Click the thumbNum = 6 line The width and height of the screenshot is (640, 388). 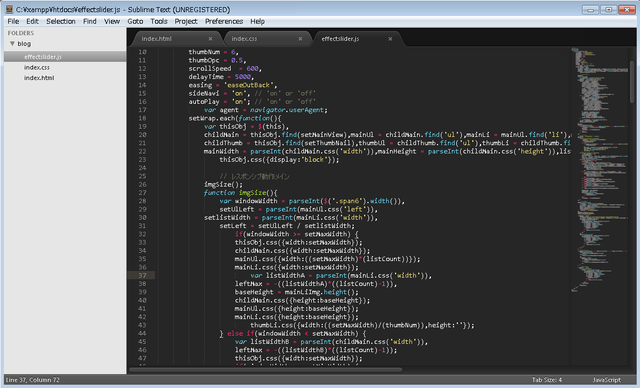coord(213,52)
